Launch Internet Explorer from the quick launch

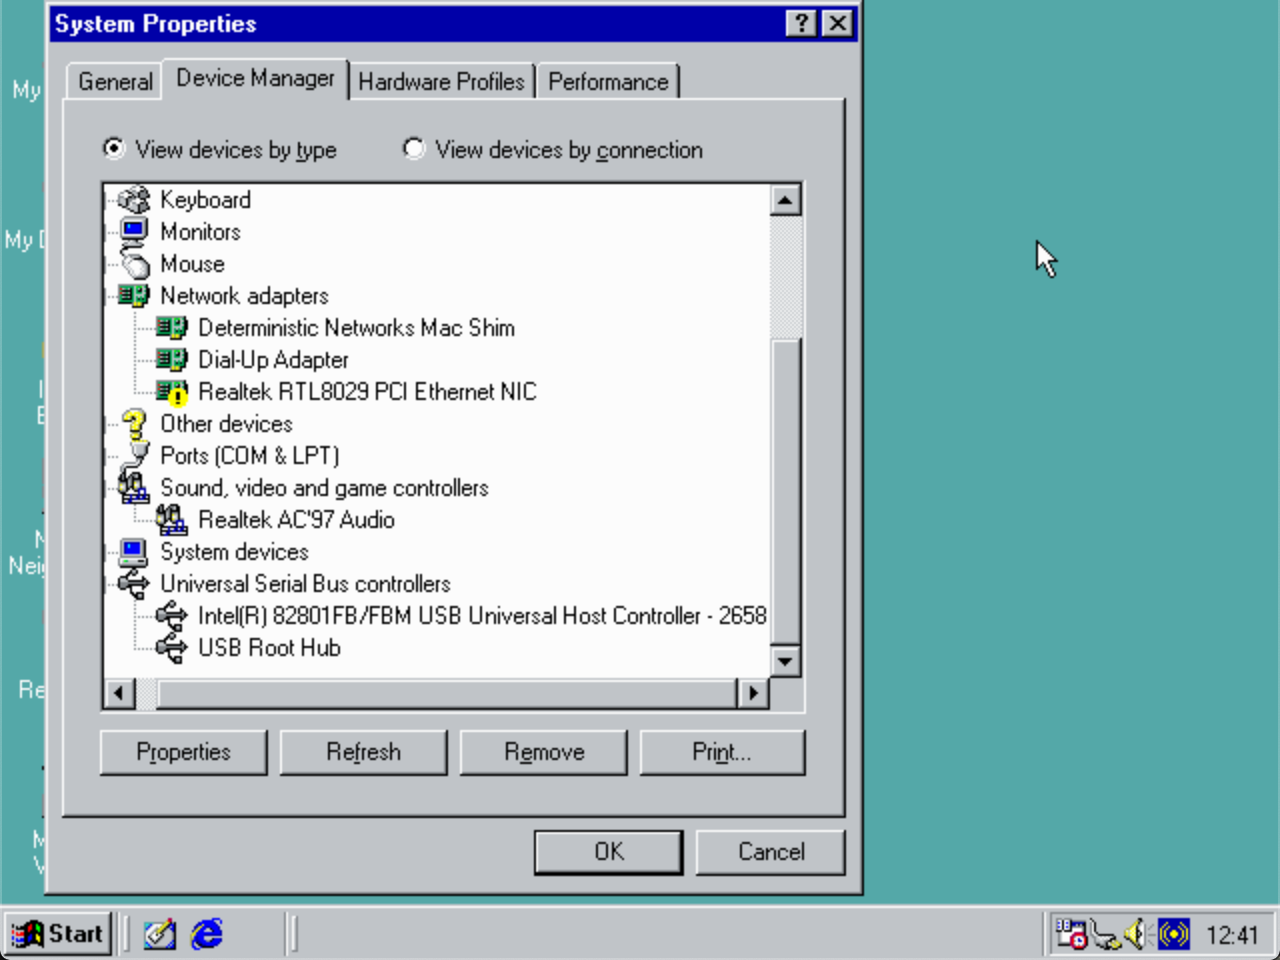coord(207,934)
